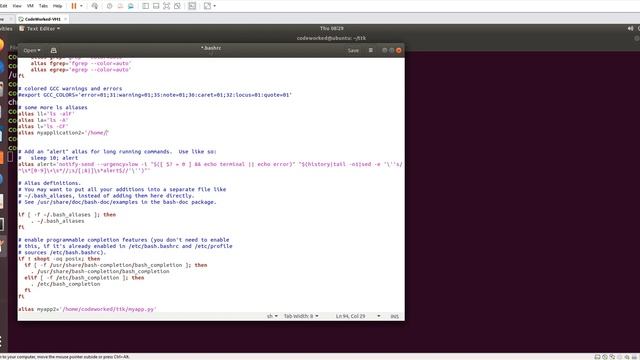Image resolution: width=640 pixels, height=360 pixels.
Task: Click the show library sidebar view icon
Action: (x=145, y=6)
